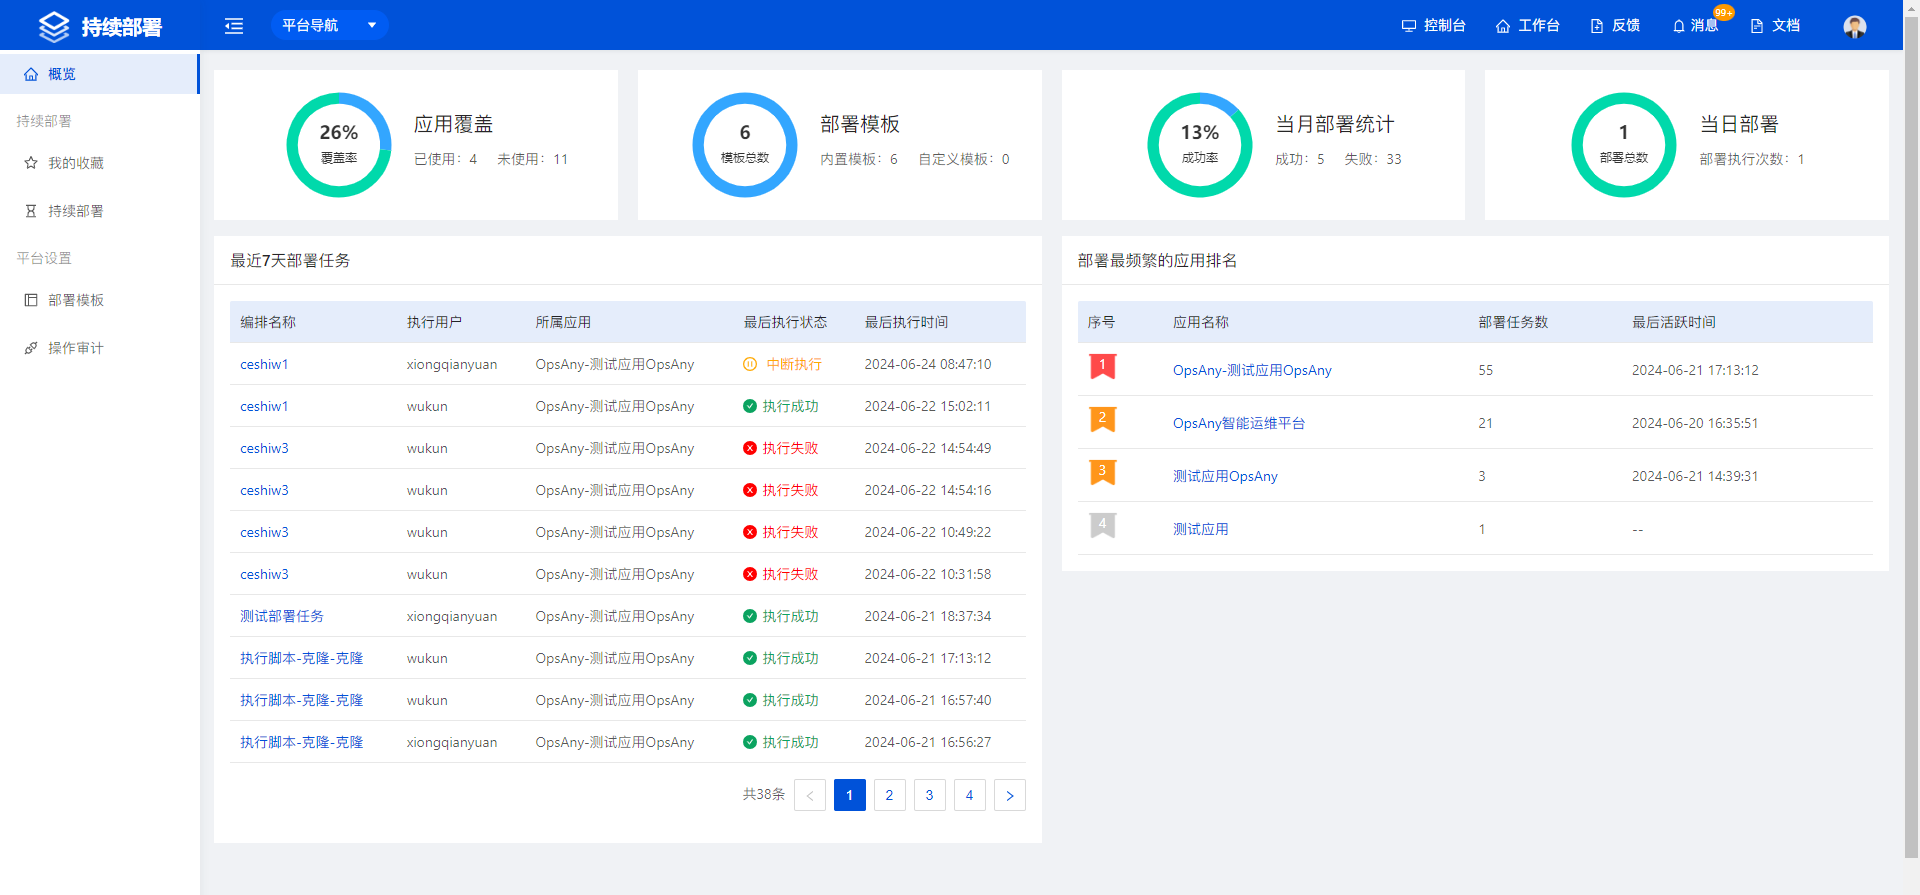Open ceshiw1 task executed at 15:02:11

(x=264, y=406)
